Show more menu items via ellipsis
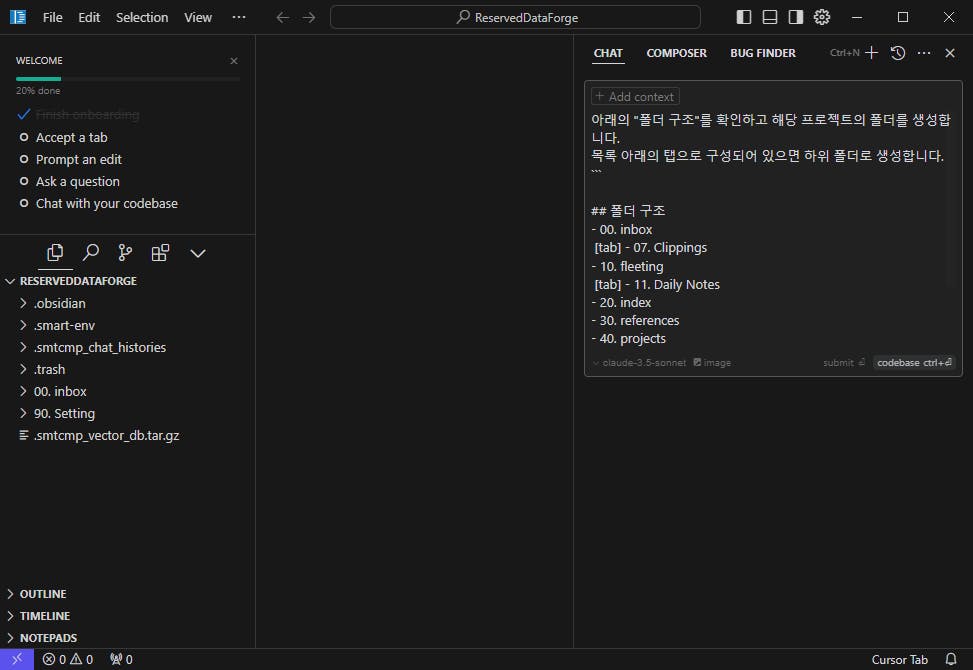Image resolution: width=973 pixels, height=670 pixels. [x=238, y=17]
